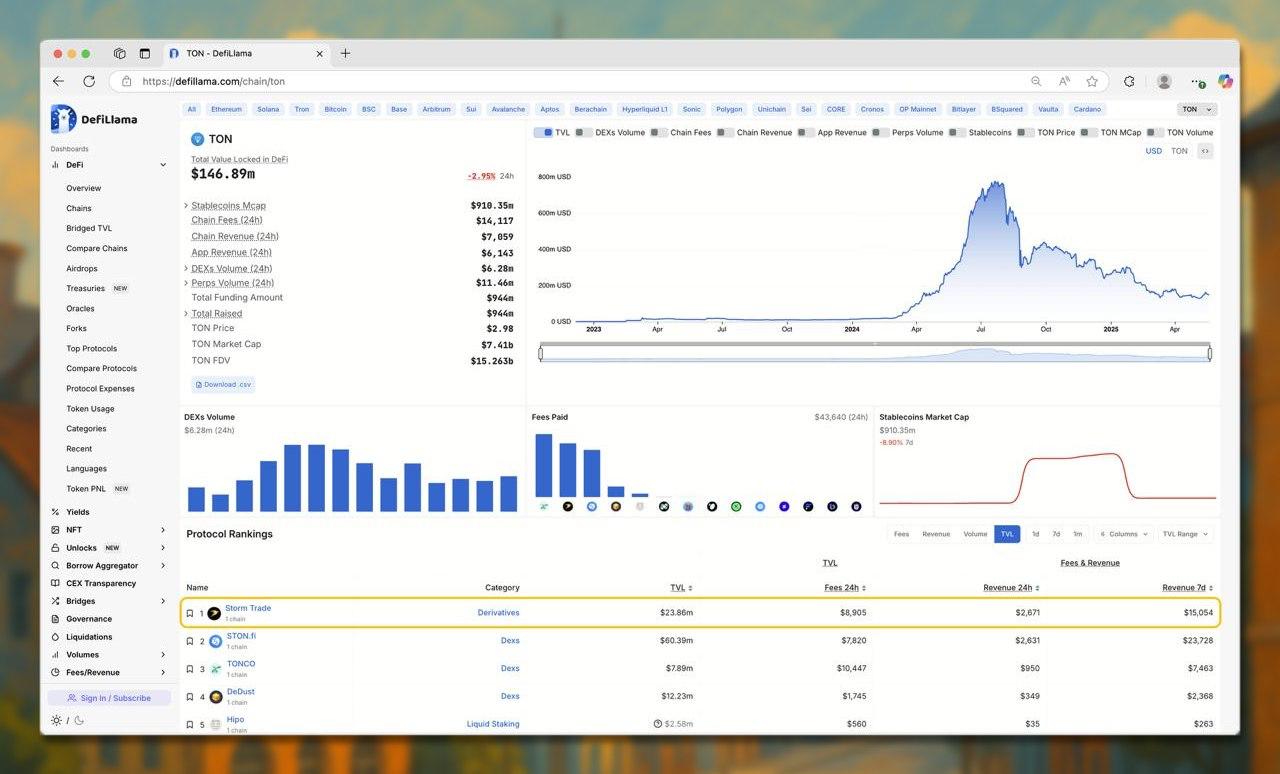Viewport: 1280px width, 774px height.
Task: Select the Solana chain tab
Action: click(267, 109)
